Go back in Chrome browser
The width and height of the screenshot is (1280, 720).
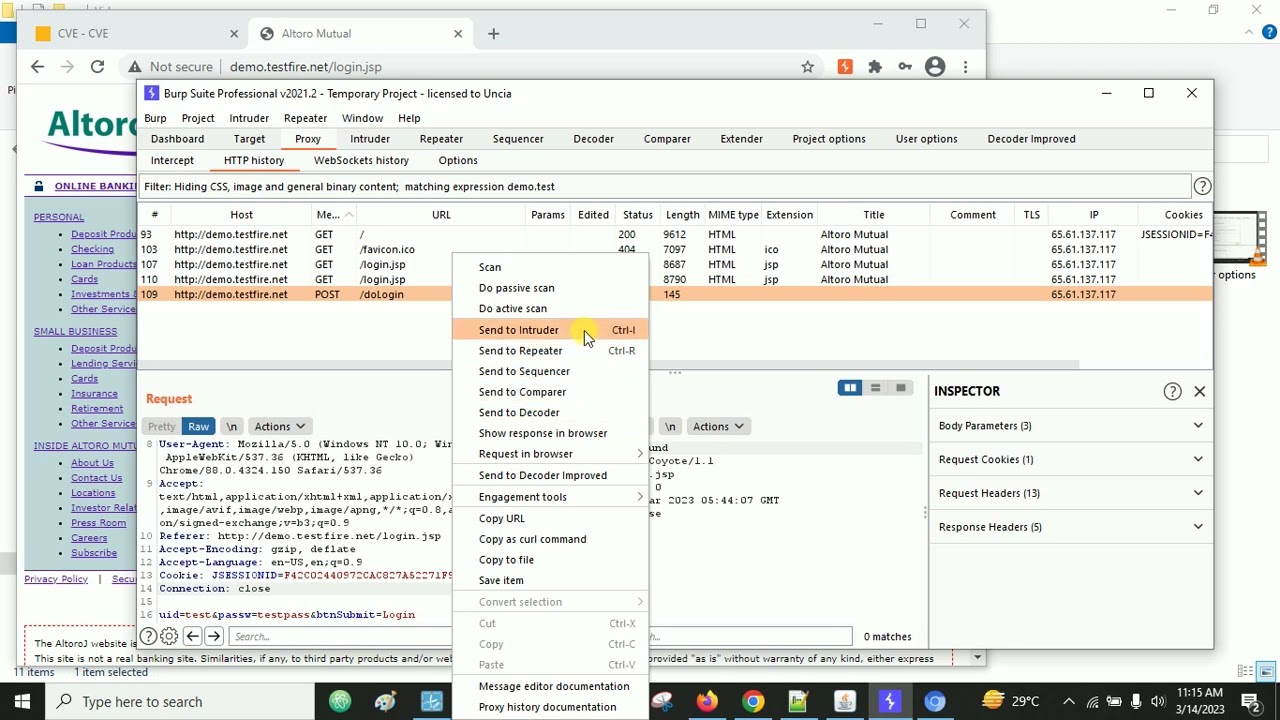(37, 67)
